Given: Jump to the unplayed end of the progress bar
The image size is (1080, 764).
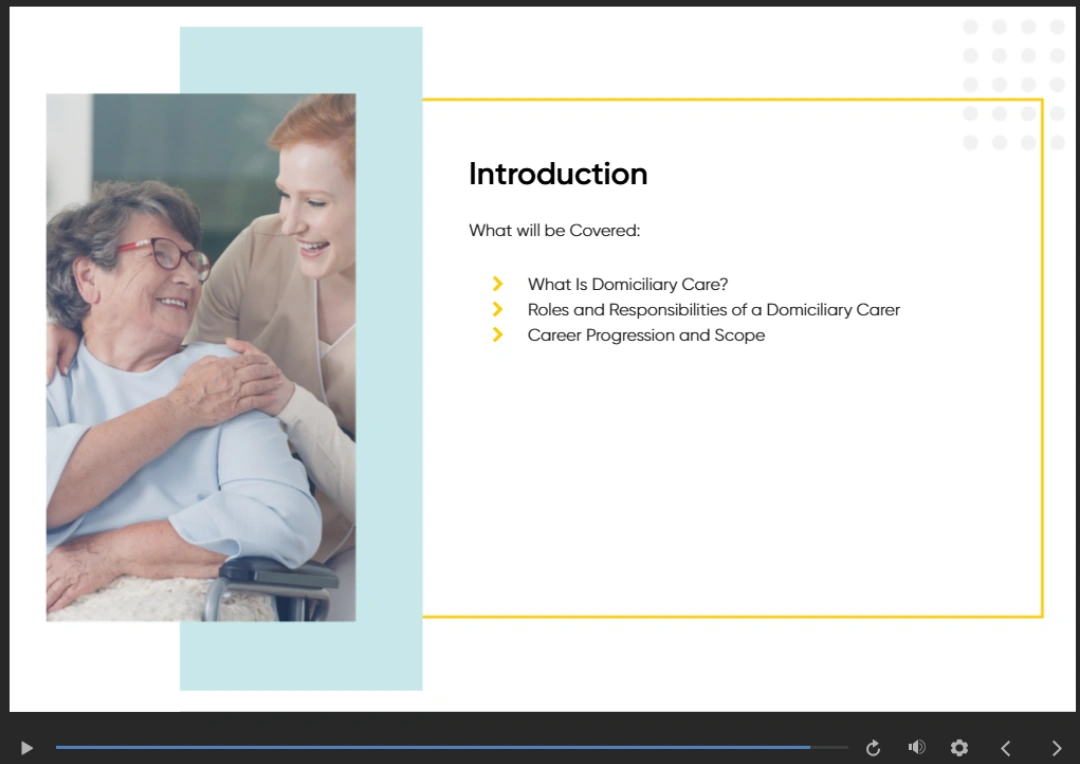Looking at the screenshot, I should tap(830, 747).
